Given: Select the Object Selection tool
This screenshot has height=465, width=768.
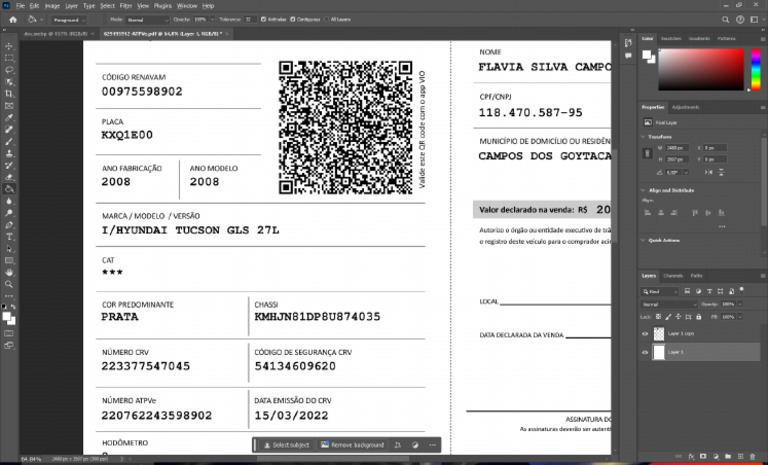Looking at the screenshot, I should [x=9, y=82].
